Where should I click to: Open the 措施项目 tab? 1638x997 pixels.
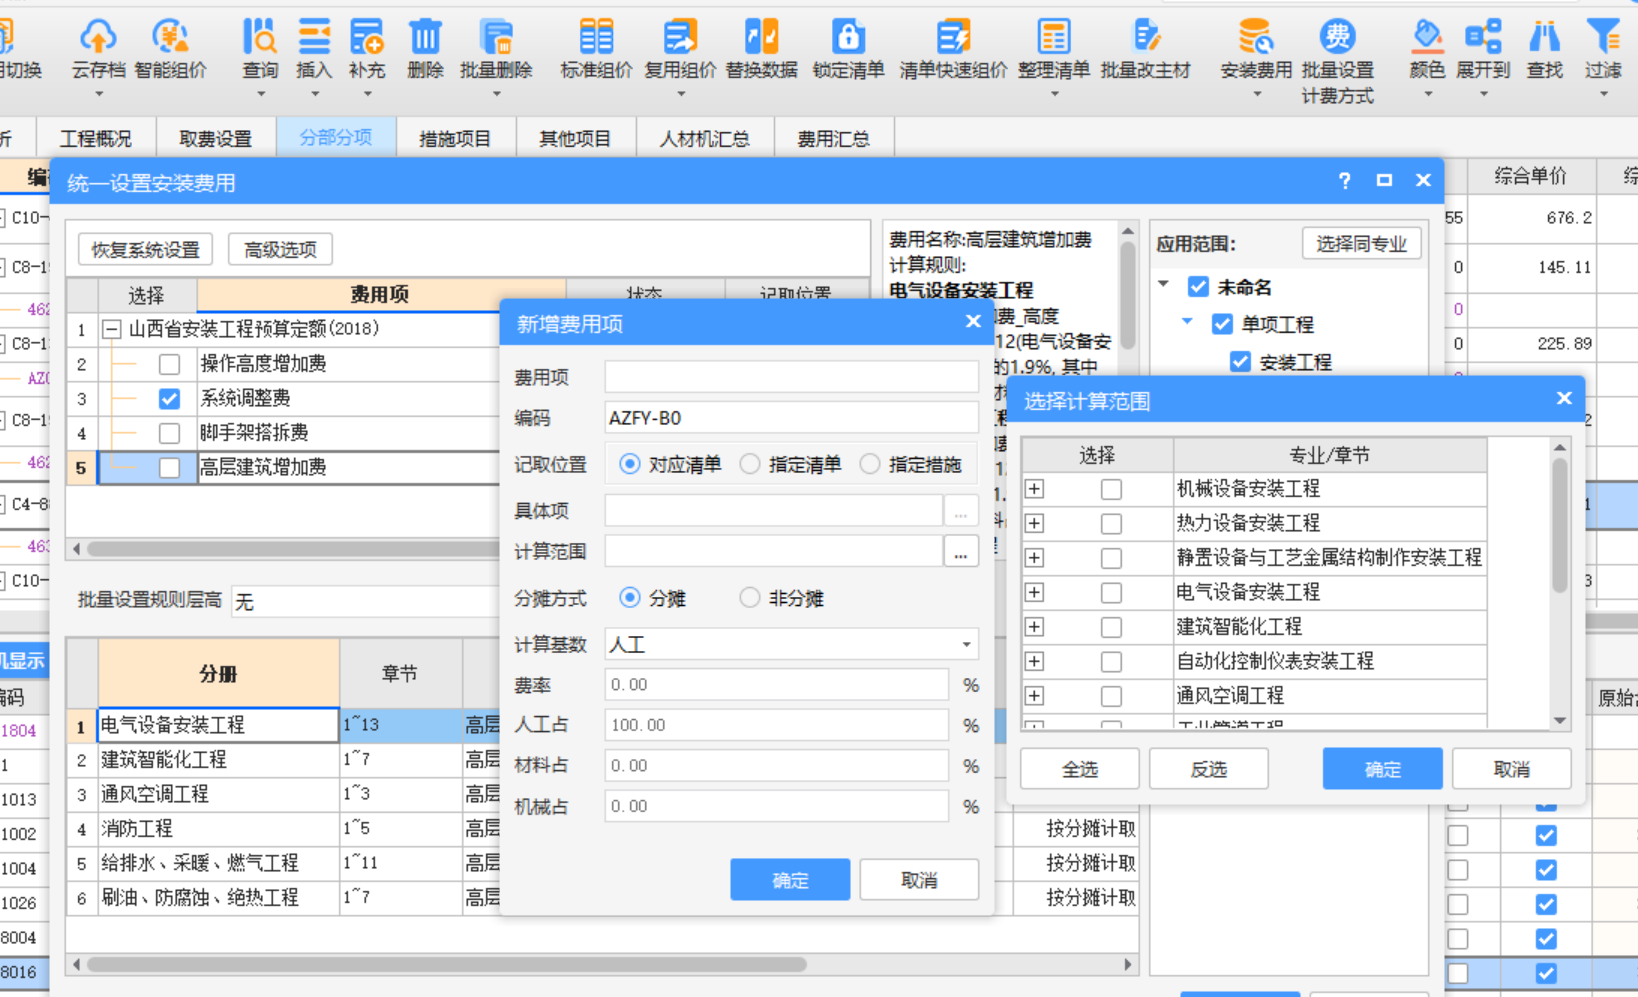click(x=455, y=138)
